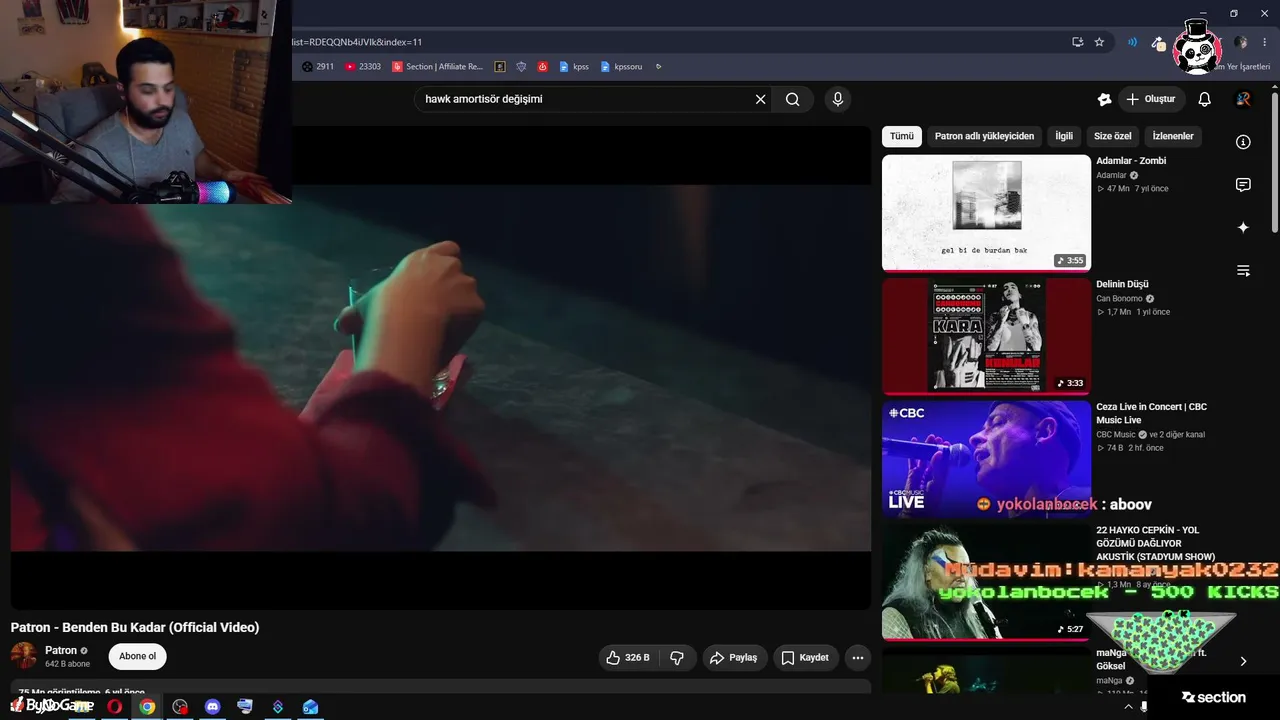Open the kpssoru bookmark
The height and width of the screenshot is (720, 1280).
tap(621, 67)
